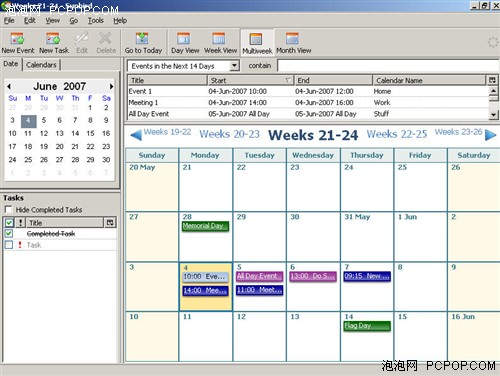The image size is (500, 376).
Task: Navigate to Weeks 19-22
Action: click(167, 132)
